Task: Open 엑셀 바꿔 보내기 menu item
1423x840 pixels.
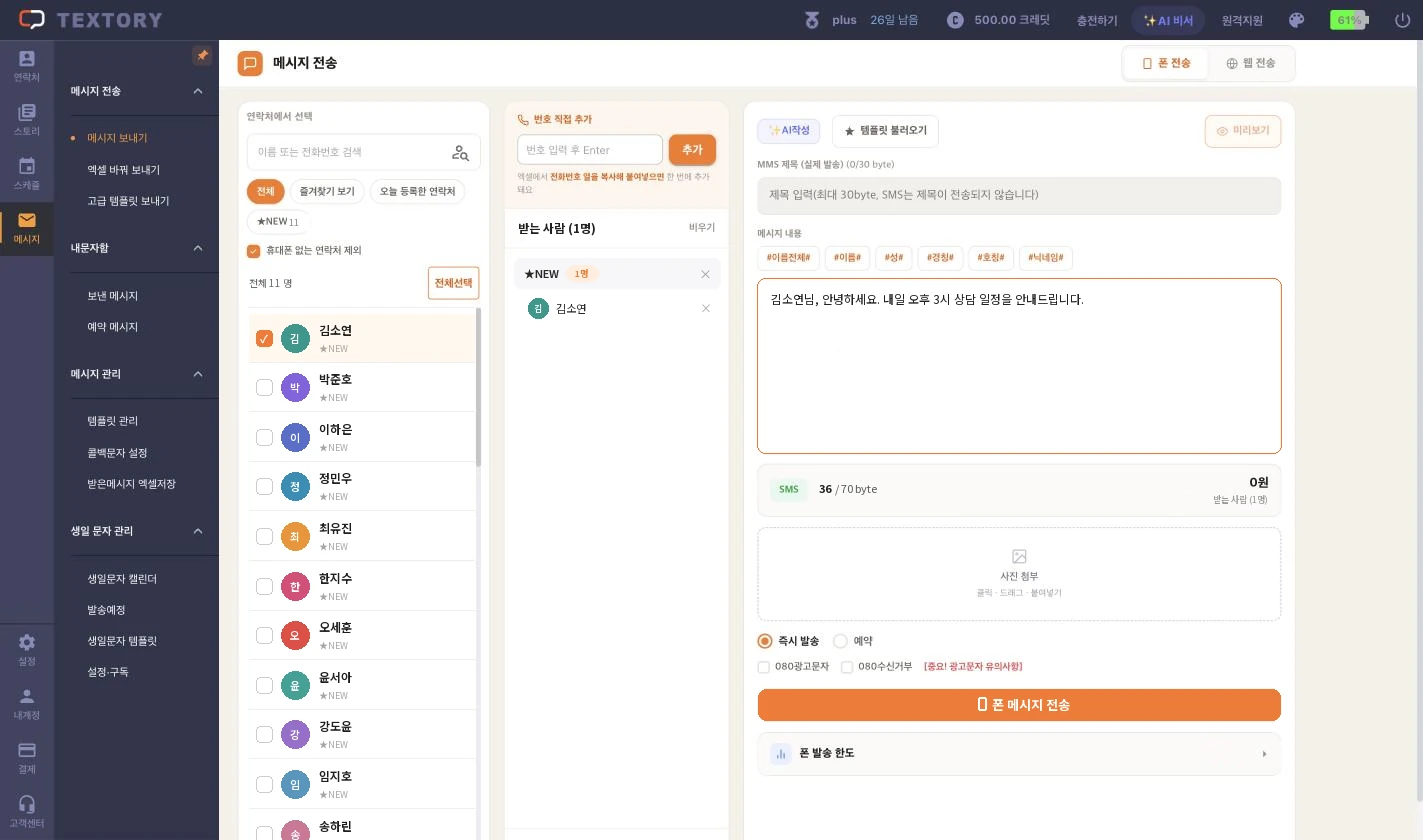Action: click(124, 170)
